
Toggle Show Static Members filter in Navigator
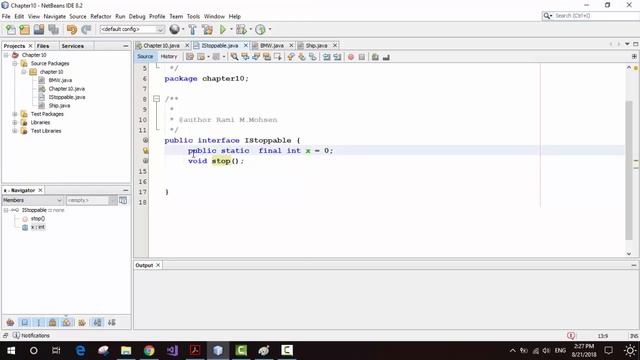(x=39, y=322)
